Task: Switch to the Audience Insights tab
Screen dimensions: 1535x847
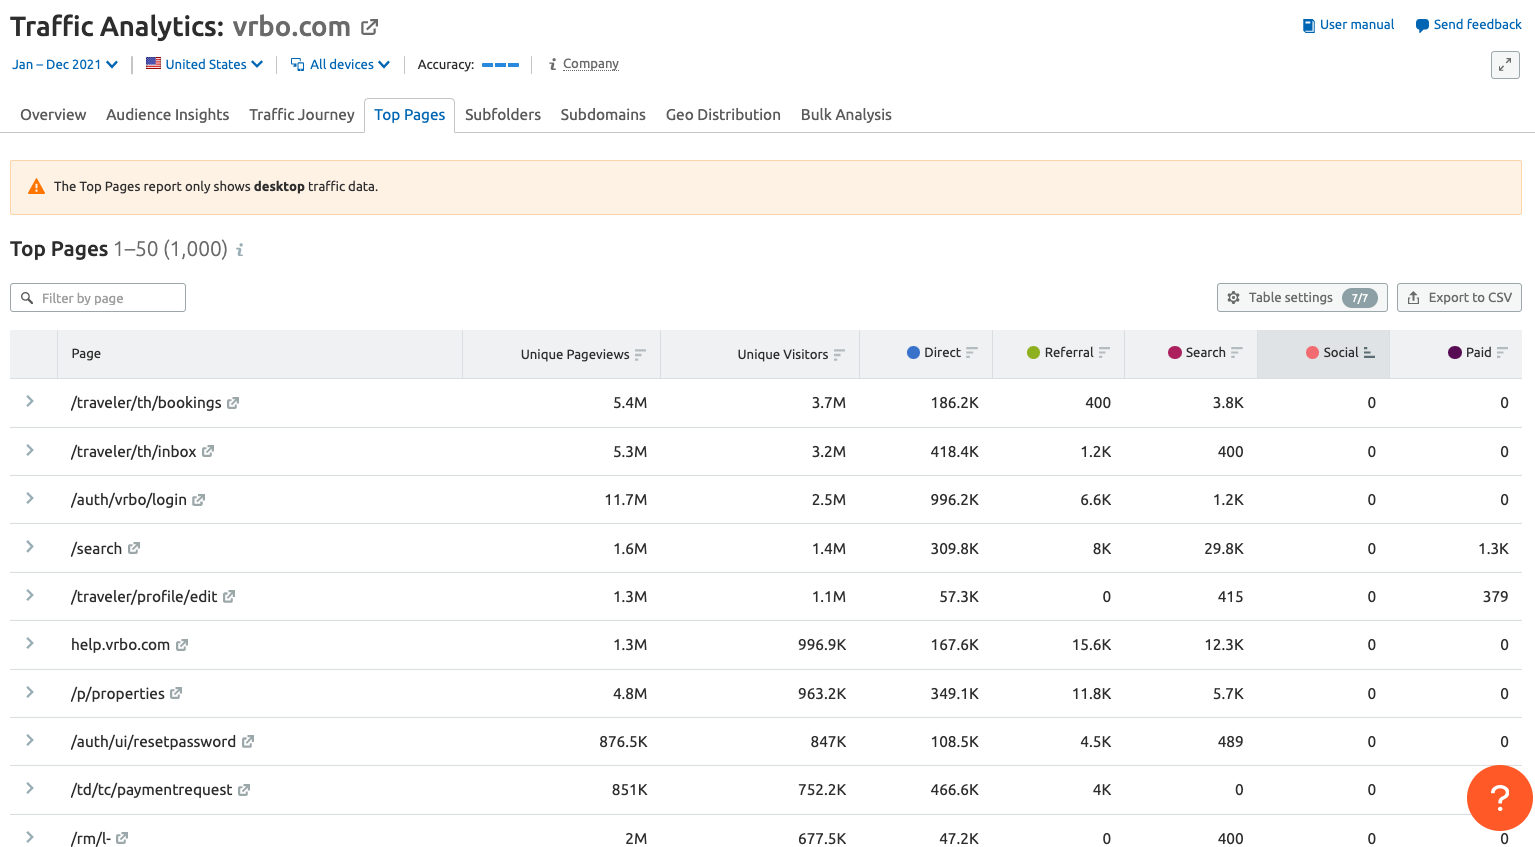Action: 168,115
